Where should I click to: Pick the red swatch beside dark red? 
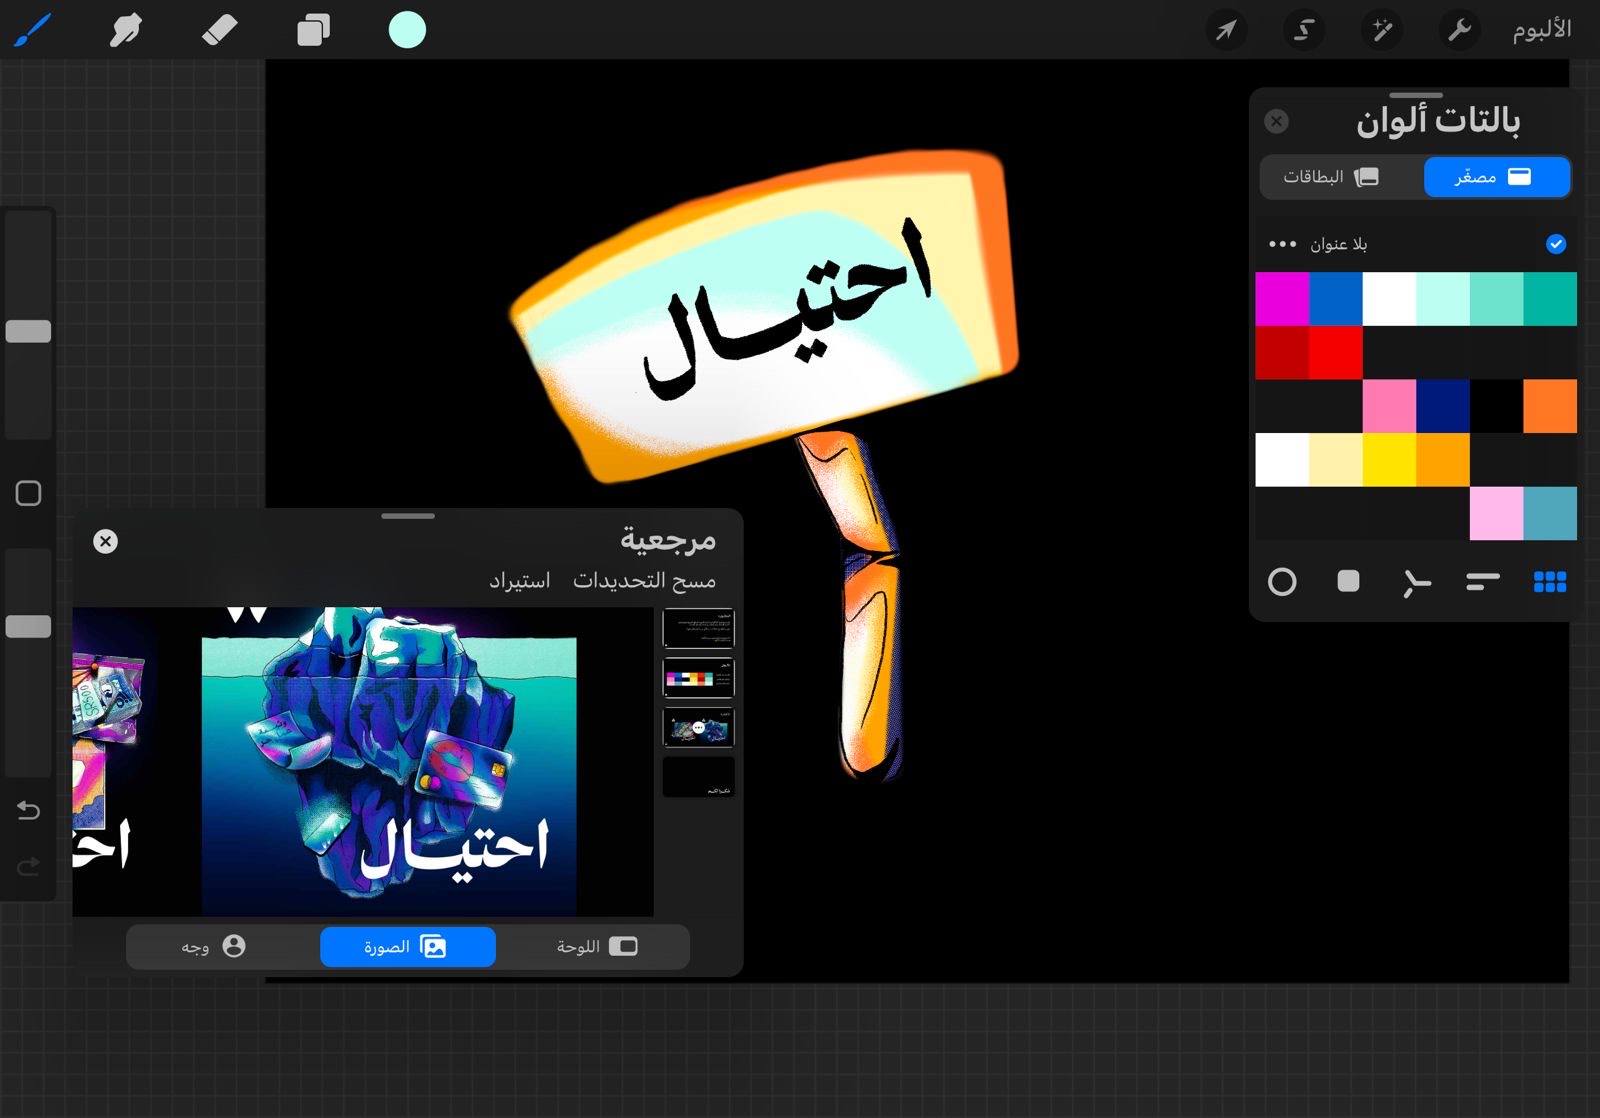click(x=1336, y=353)
